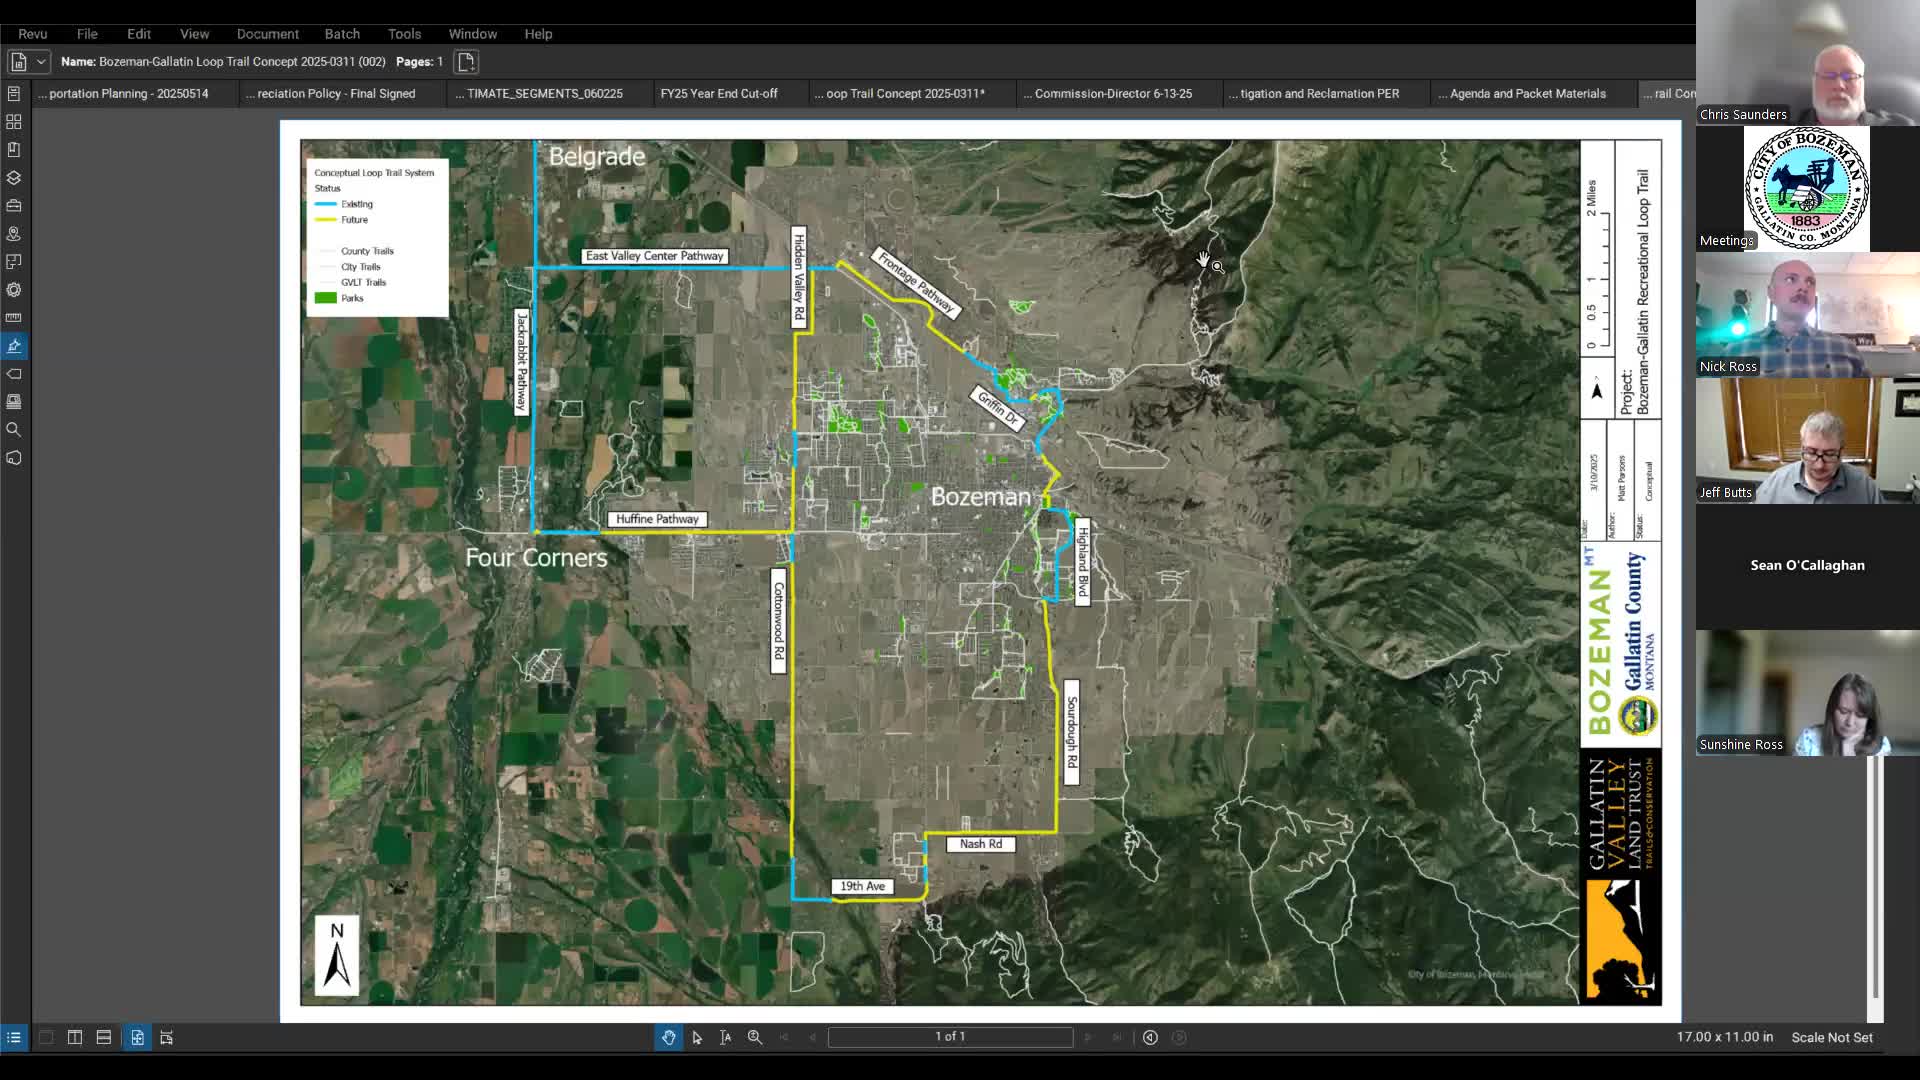Click the Meetings City of Bozeman thumbnail

click(x=1808, y=188)
